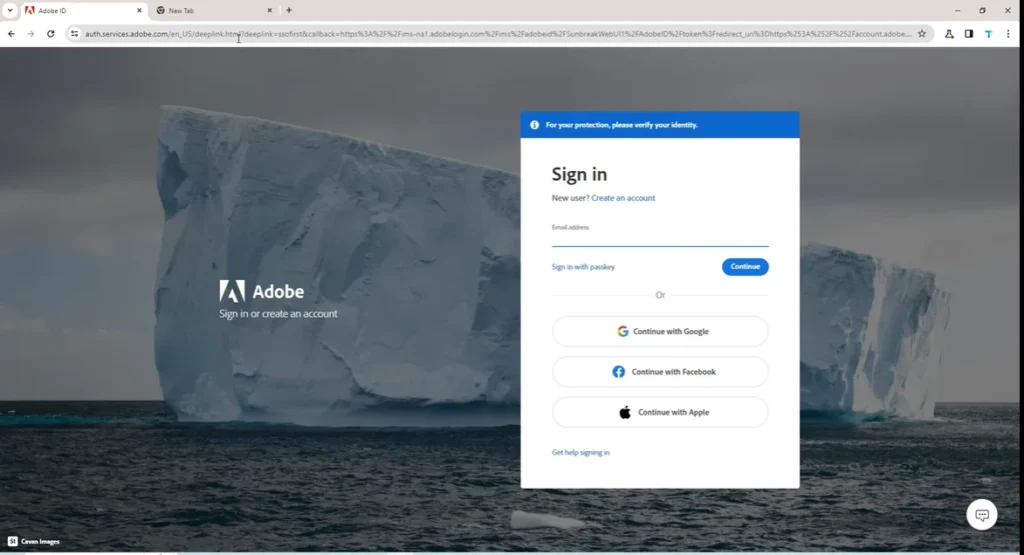The height and width of the screenshot is (555, 1024).
Task: Open the browser side panel icon
Action: pos(968,34)
